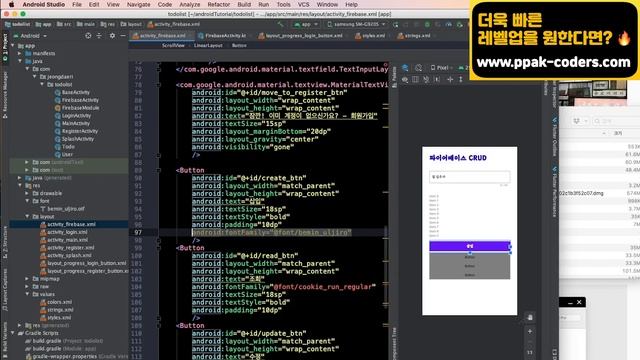Click the Make Project hammer icon
The width and height of the screenshot is (640, 360).
281,24
